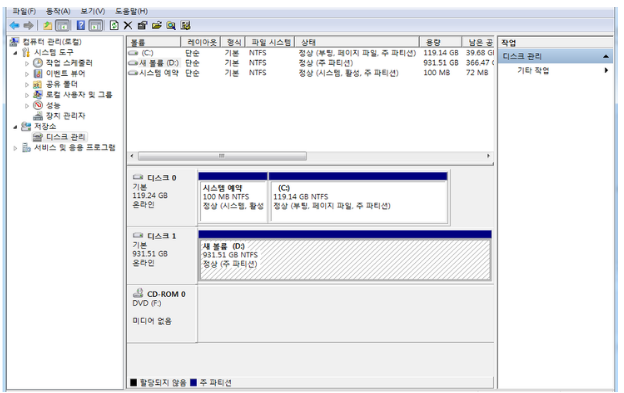Collapse the 저장소 tree node

pyautogui.click(x=15, y=127)
